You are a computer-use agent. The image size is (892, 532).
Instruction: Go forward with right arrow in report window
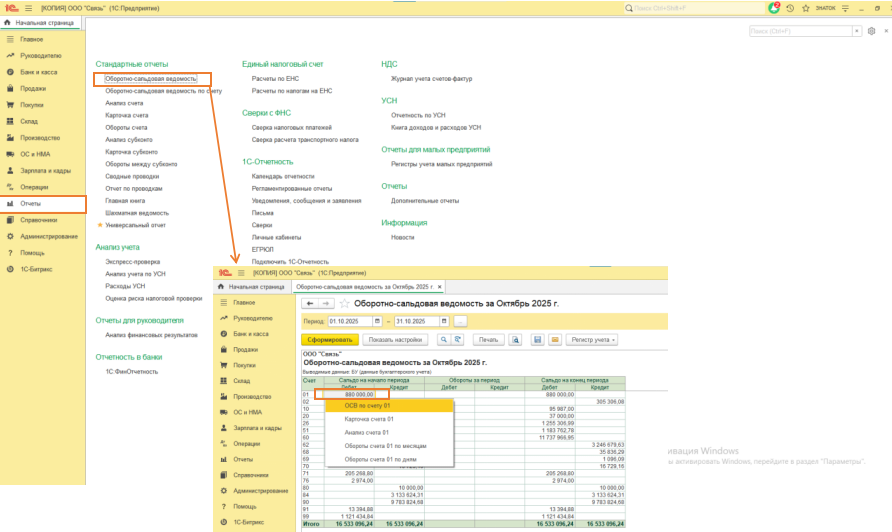[x=325, y=304]
